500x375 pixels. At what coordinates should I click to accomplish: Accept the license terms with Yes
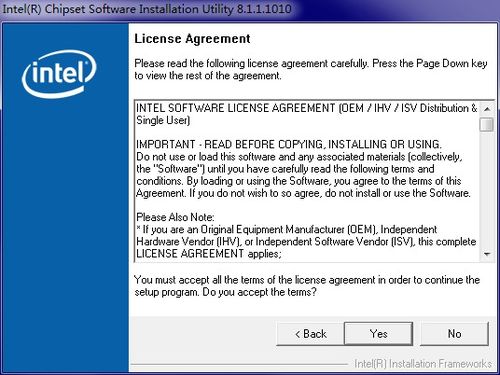378,334
